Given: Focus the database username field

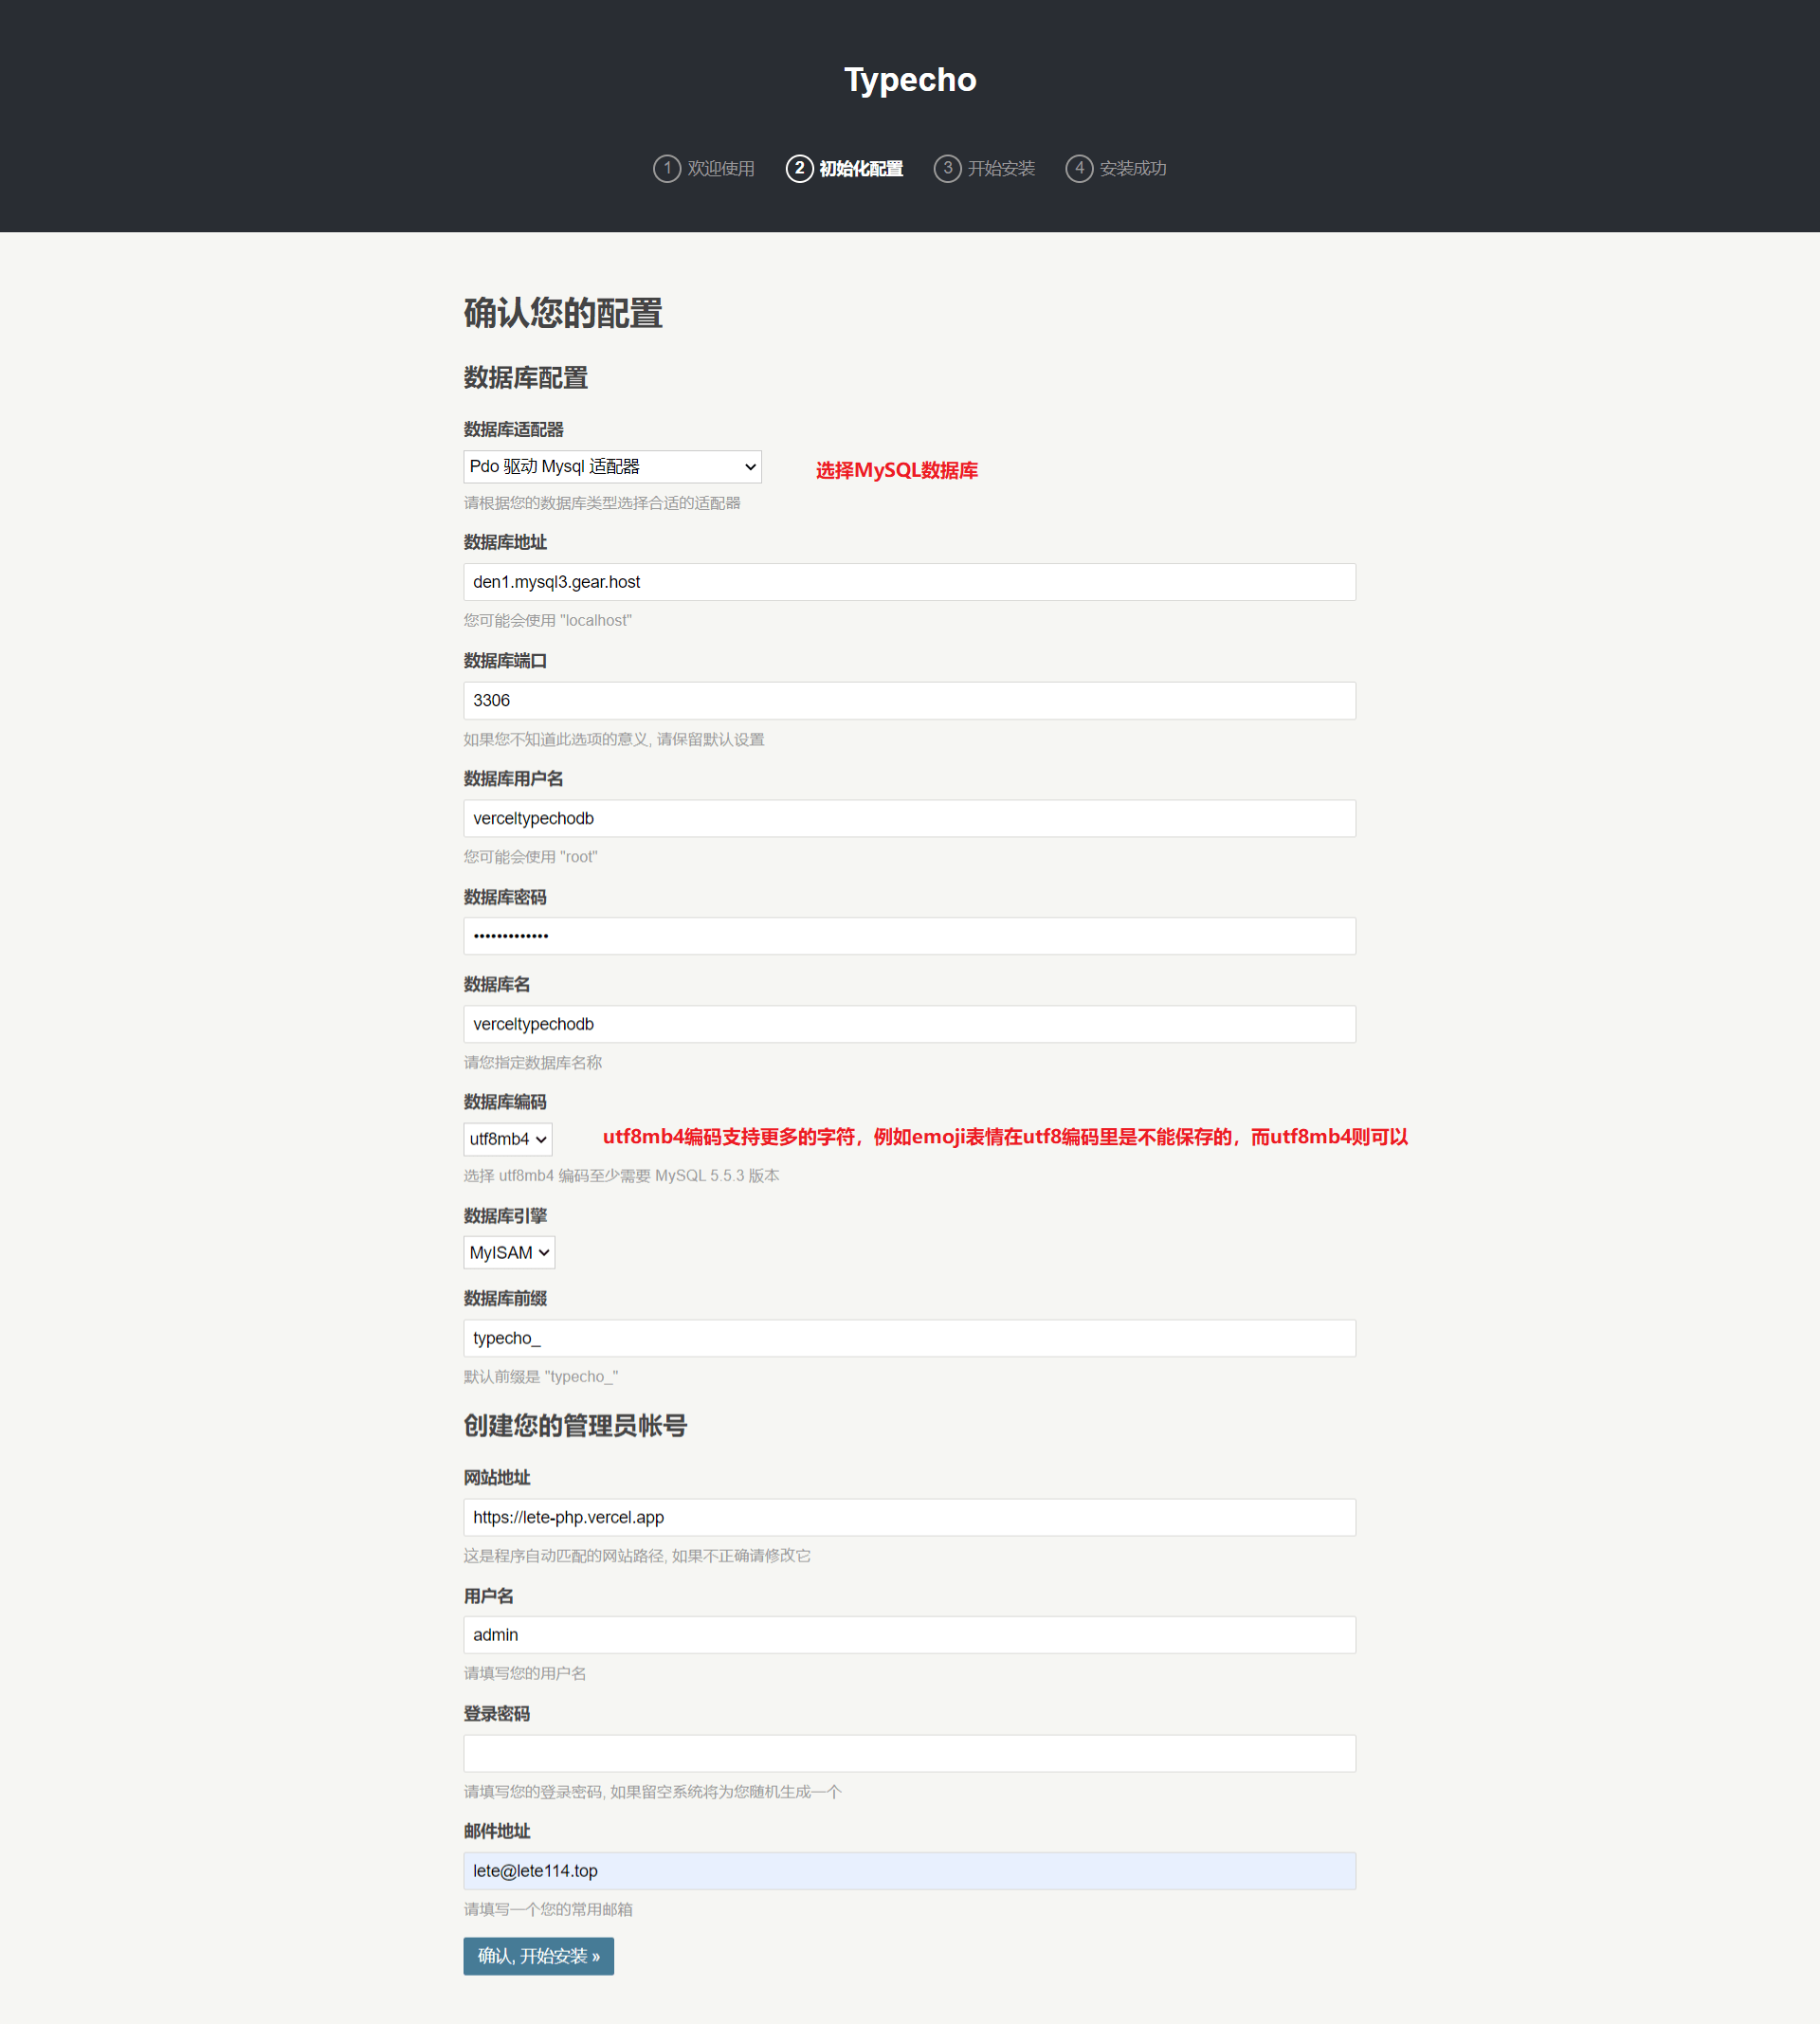Looking at the screenshot, I should (909, 819).
